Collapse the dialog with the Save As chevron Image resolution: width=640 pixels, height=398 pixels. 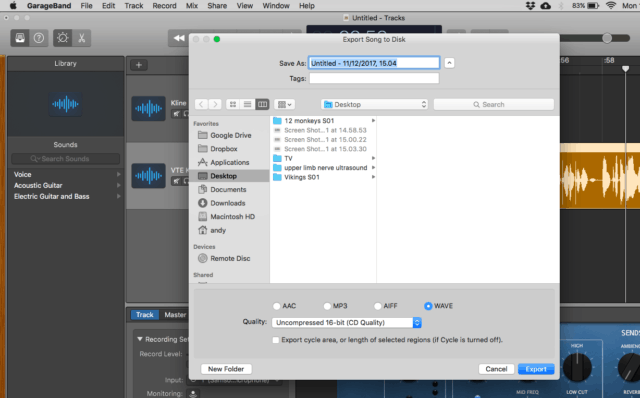(x=449, y=63)
